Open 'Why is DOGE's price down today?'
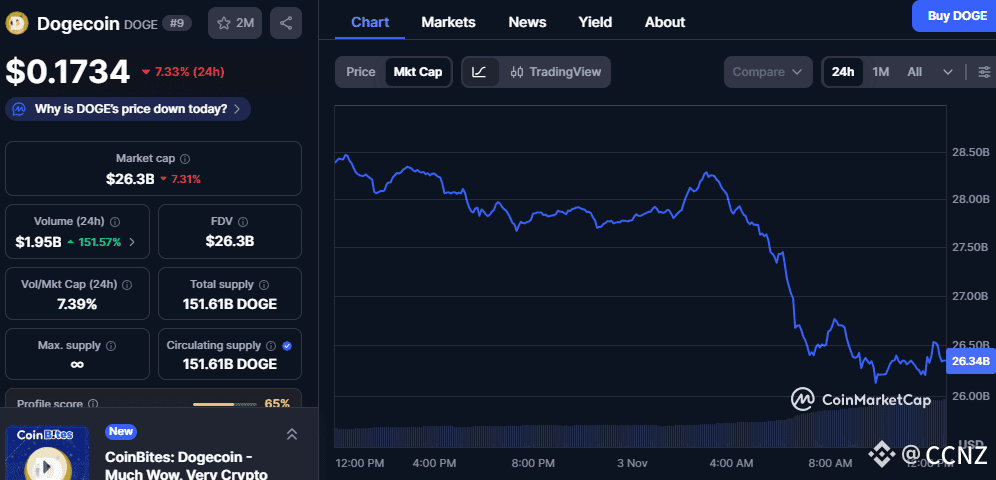The height and width of the screenshot is (480, 996). (128, 109)
